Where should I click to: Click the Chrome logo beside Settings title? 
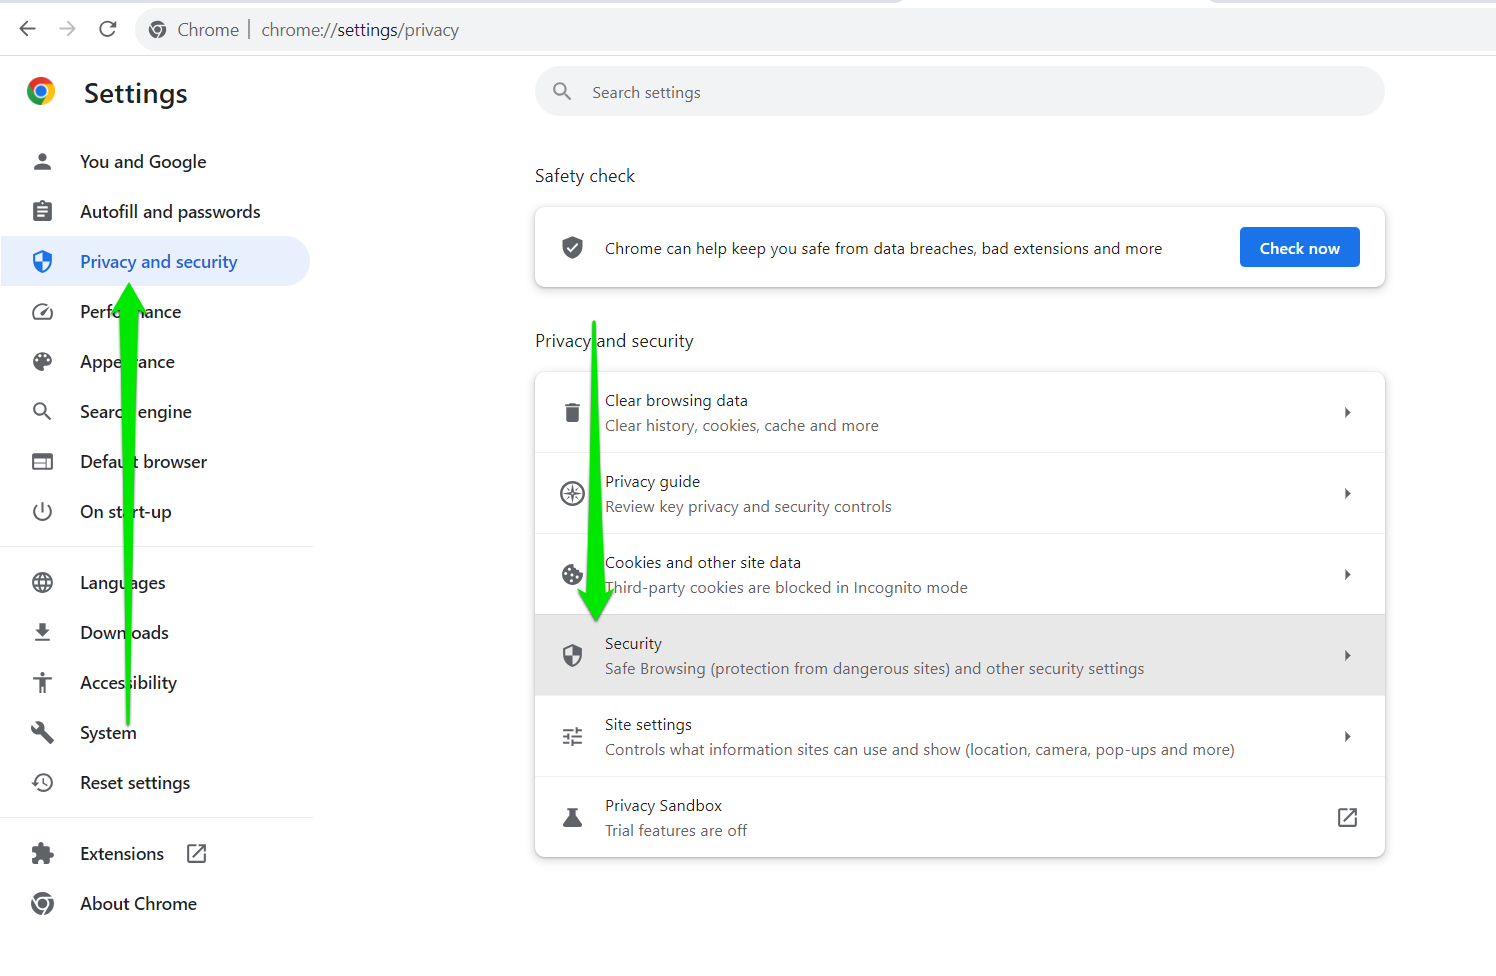click(41, 92)
